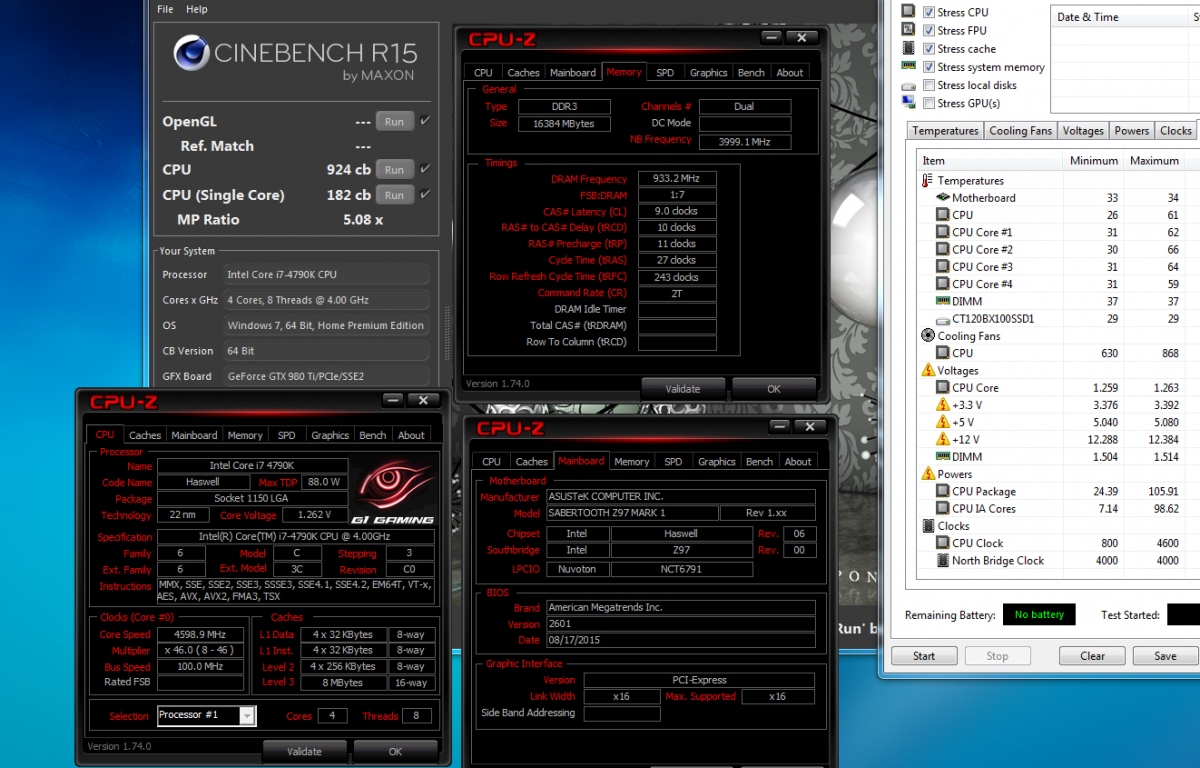Viewport: 1200px width, 768px height.
Task: Disable the Stress CPU checkbox
Action: (x=929, y=12)
